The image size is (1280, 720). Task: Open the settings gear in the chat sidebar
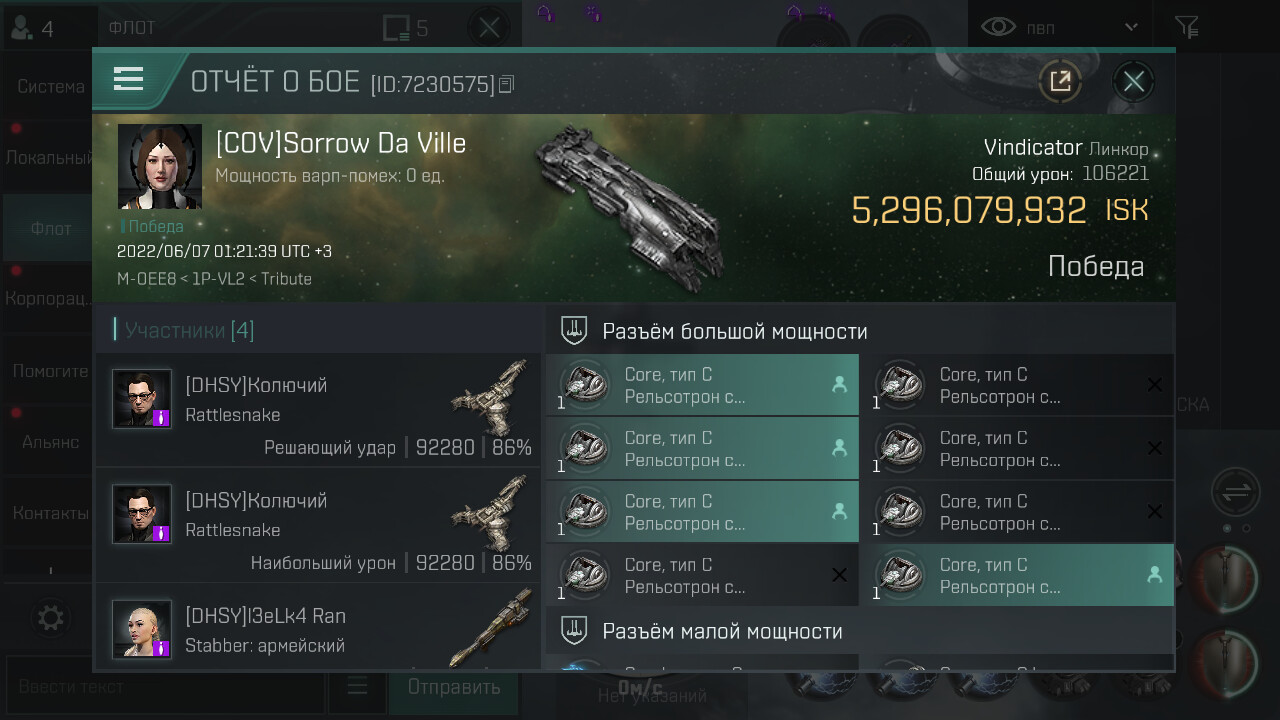coord(50,617)
